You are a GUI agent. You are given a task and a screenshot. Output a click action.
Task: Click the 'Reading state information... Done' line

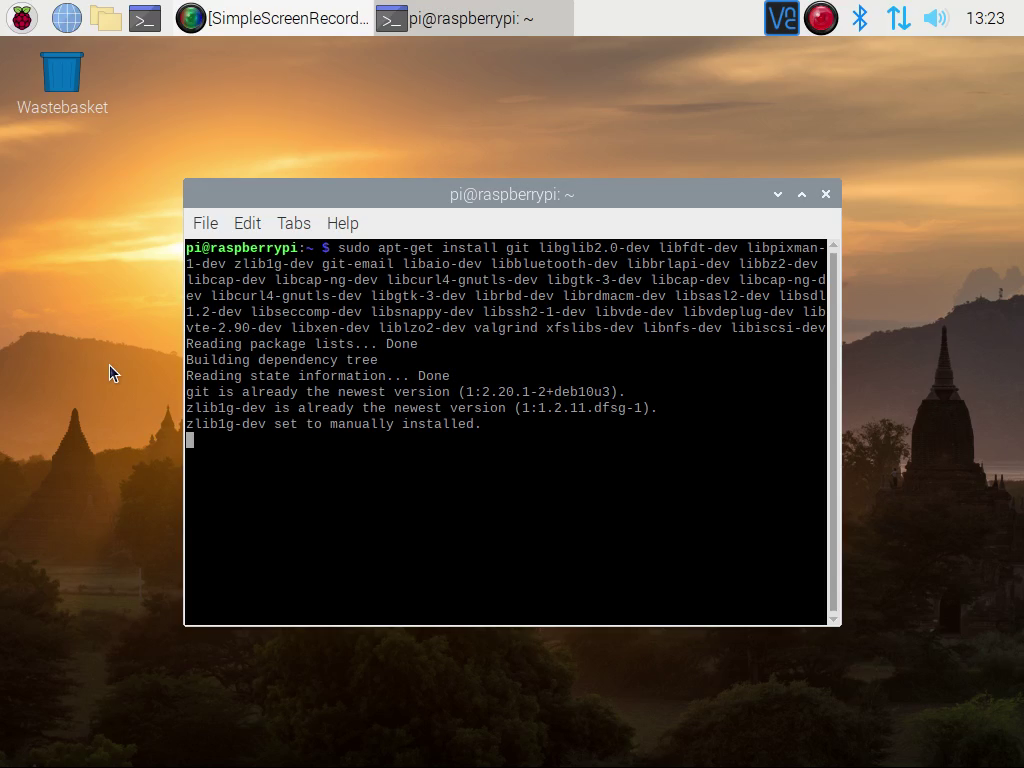tap(317, 376)
